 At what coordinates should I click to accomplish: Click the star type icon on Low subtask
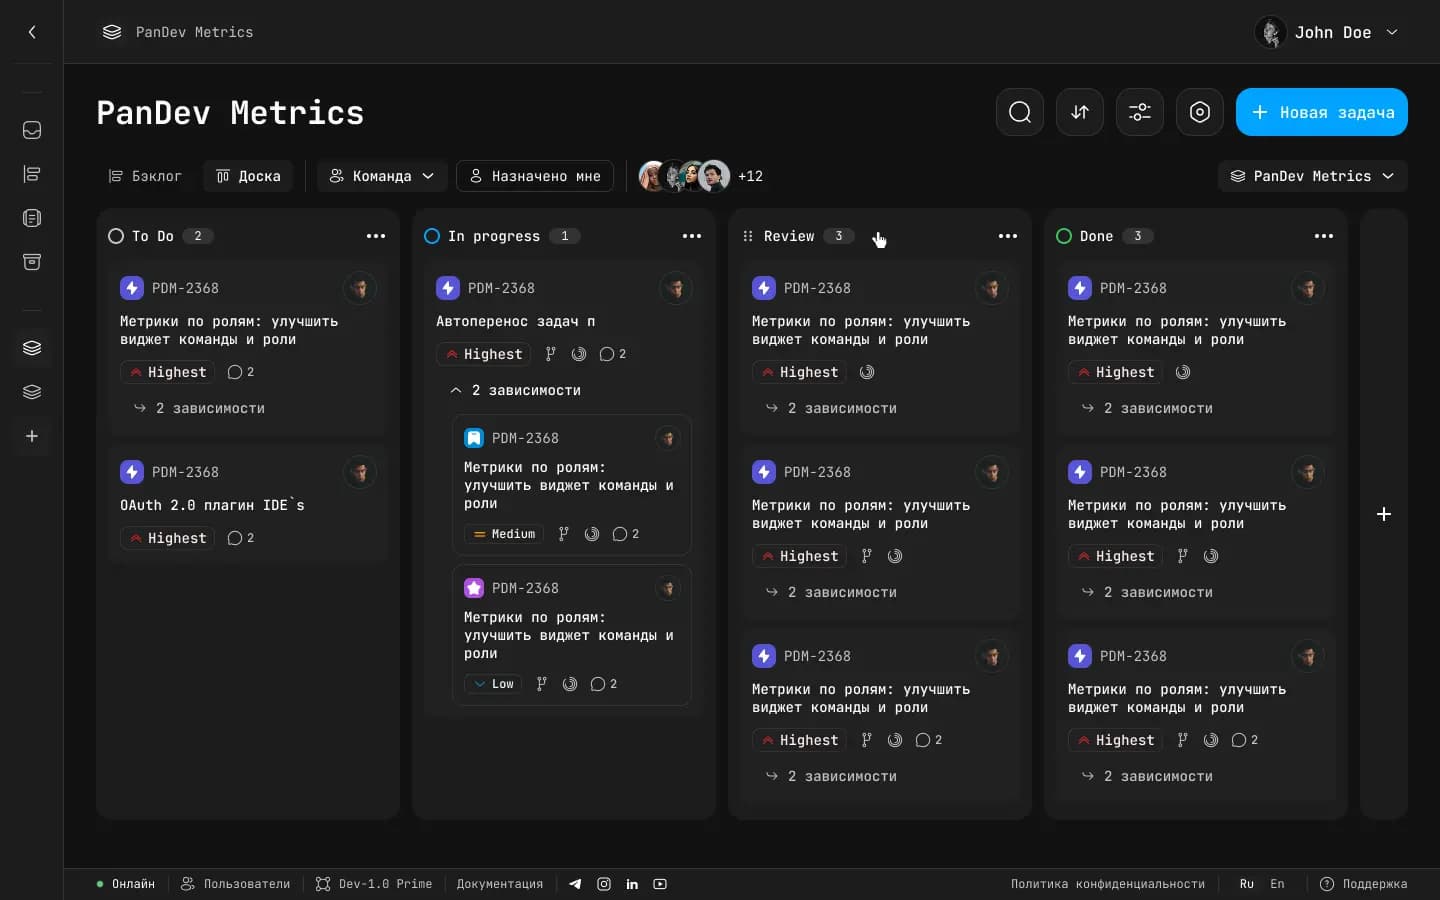pos(474,588)
